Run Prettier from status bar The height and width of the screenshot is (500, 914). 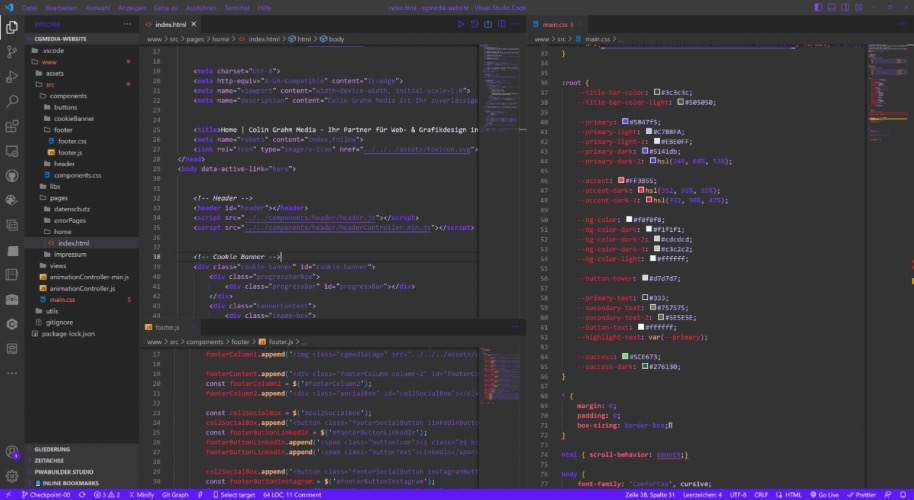pyautogui.click(x=862, y=495)
